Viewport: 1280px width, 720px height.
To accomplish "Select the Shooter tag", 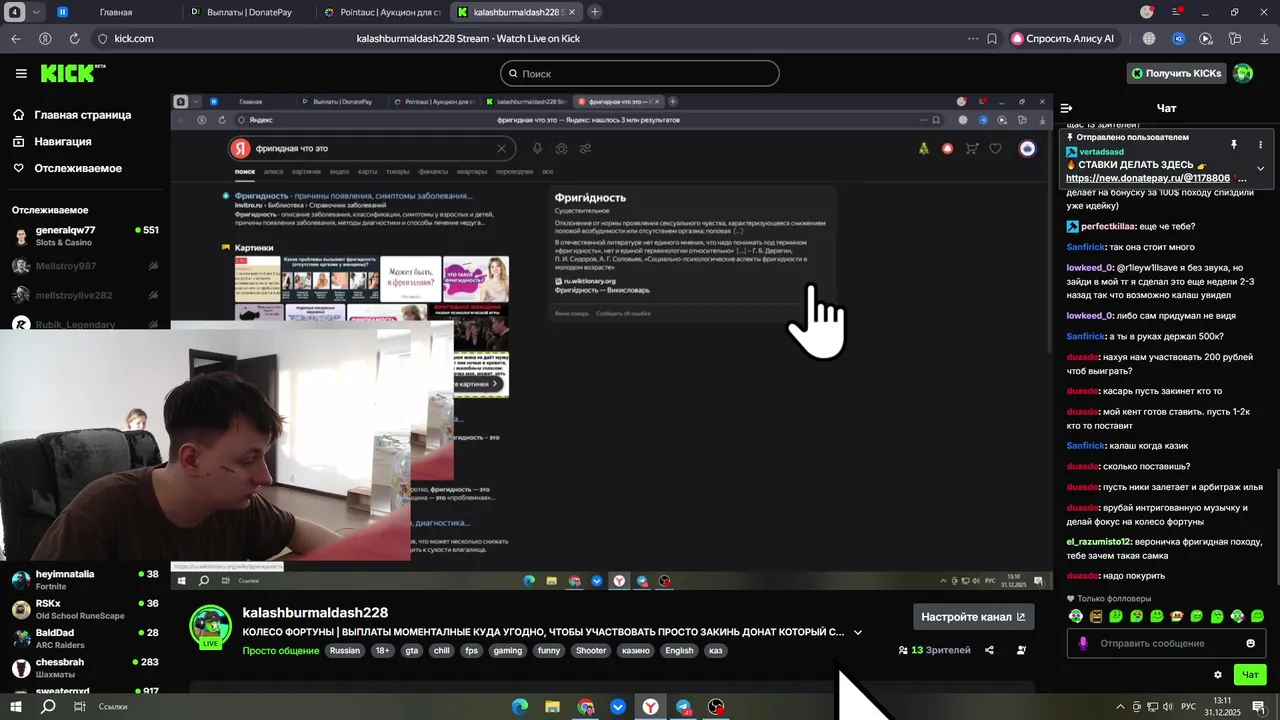I will click(x=590, y=650).
